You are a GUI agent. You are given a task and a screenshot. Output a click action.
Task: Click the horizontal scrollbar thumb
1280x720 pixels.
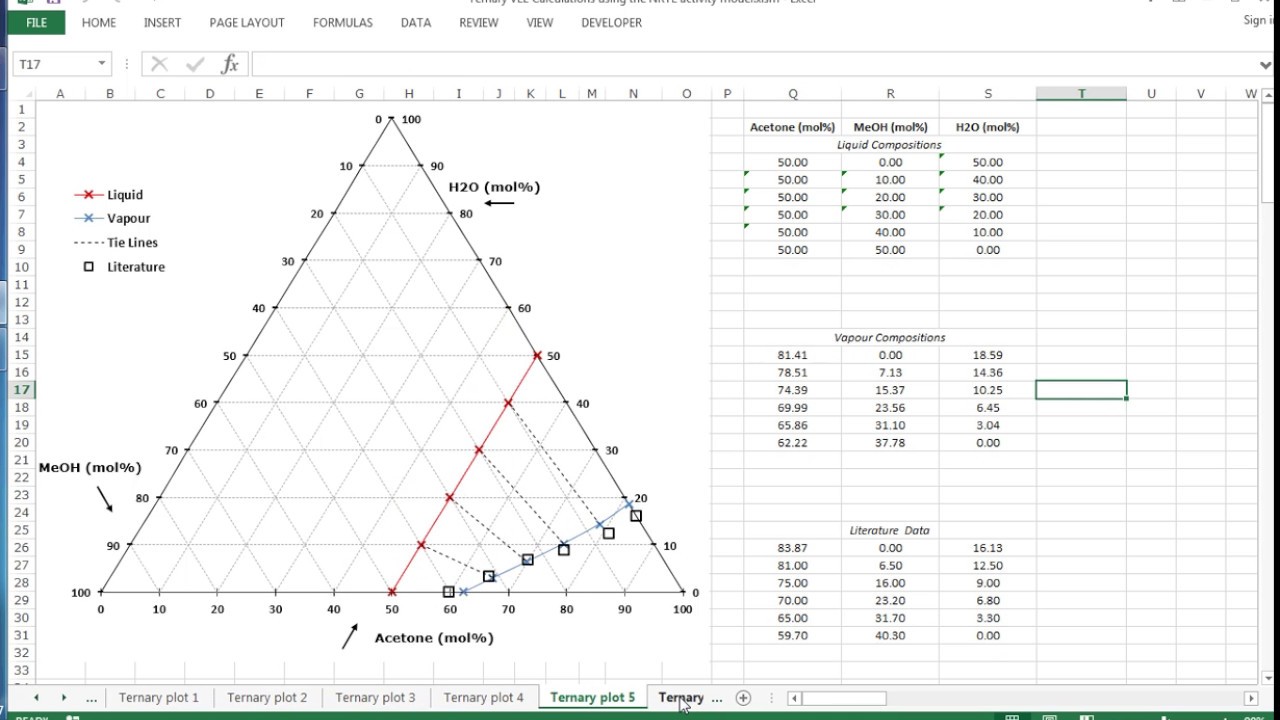click(844, 699)
